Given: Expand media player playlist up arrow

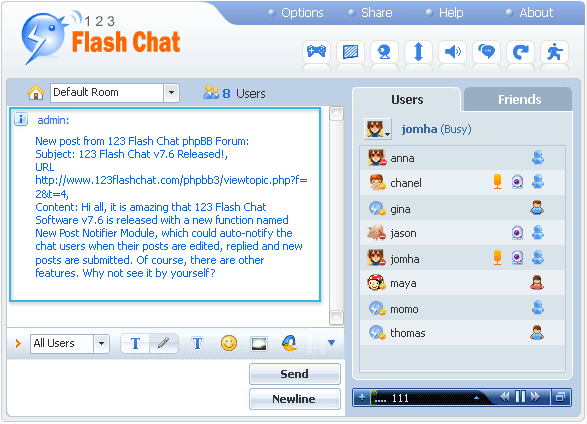Looking at the screenshot, I should pyautogui.click(x=476, y=398).
